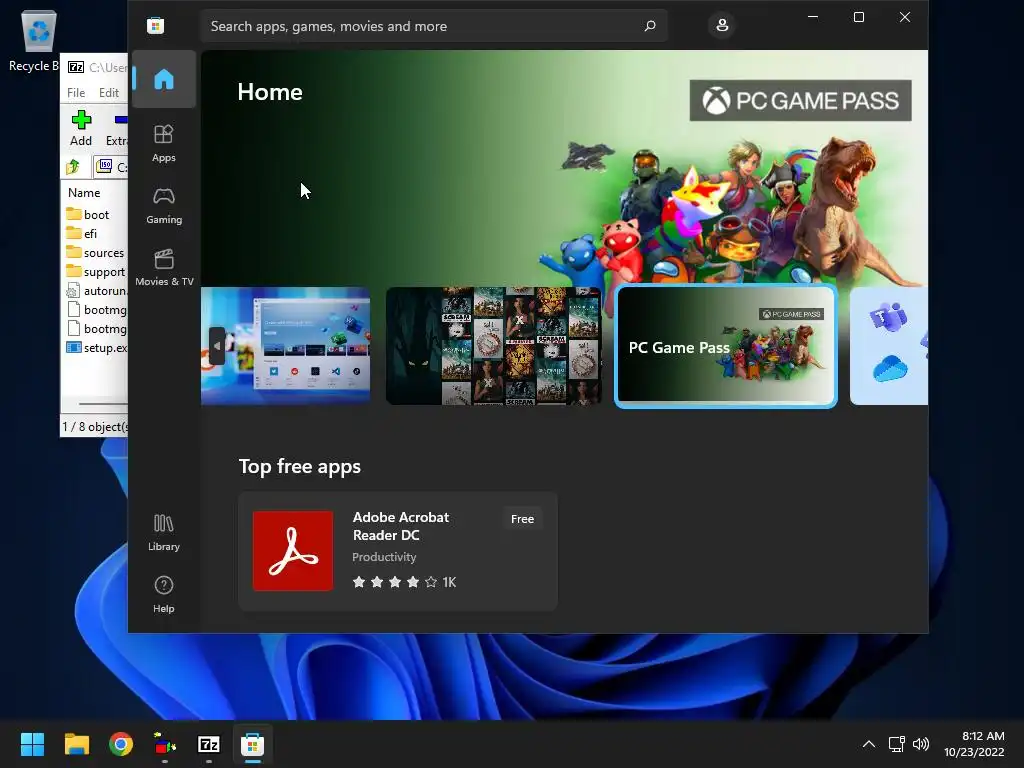The height and width of the screenshot is (768, 1024).
Task: Open the Movies & TV section
Action: pos(164,268)
